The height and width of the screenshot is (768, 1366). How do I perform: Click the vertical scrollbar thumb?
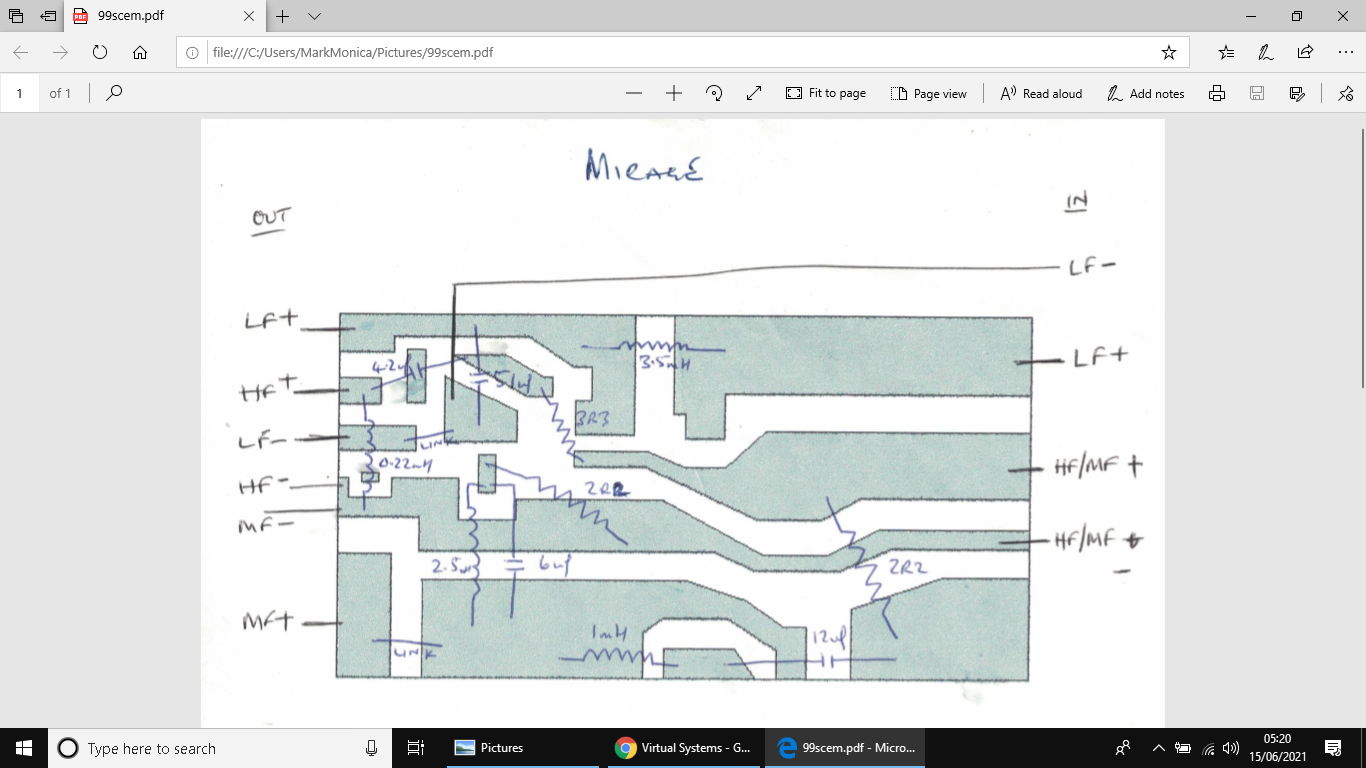(x=1359, y=260)
